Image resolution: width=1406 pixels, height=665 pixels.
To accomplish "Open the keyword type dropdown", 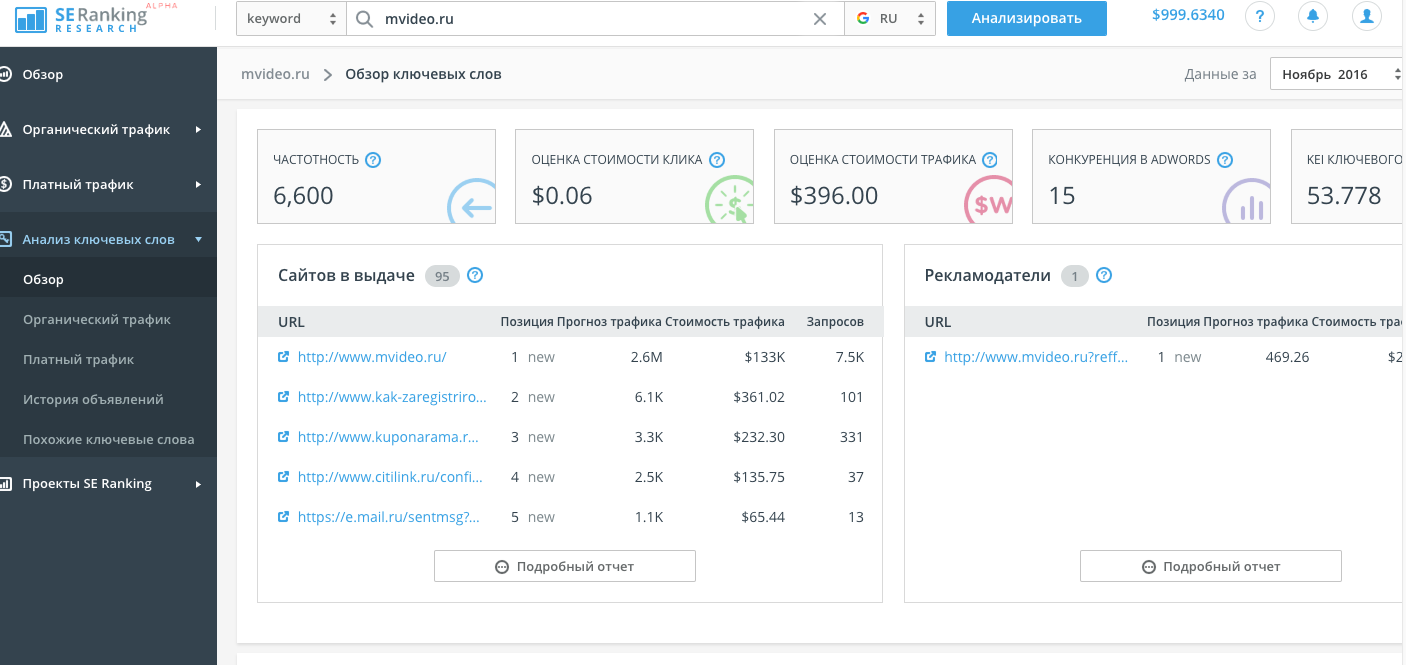I will pyautogui.click(x=291, y=19).
